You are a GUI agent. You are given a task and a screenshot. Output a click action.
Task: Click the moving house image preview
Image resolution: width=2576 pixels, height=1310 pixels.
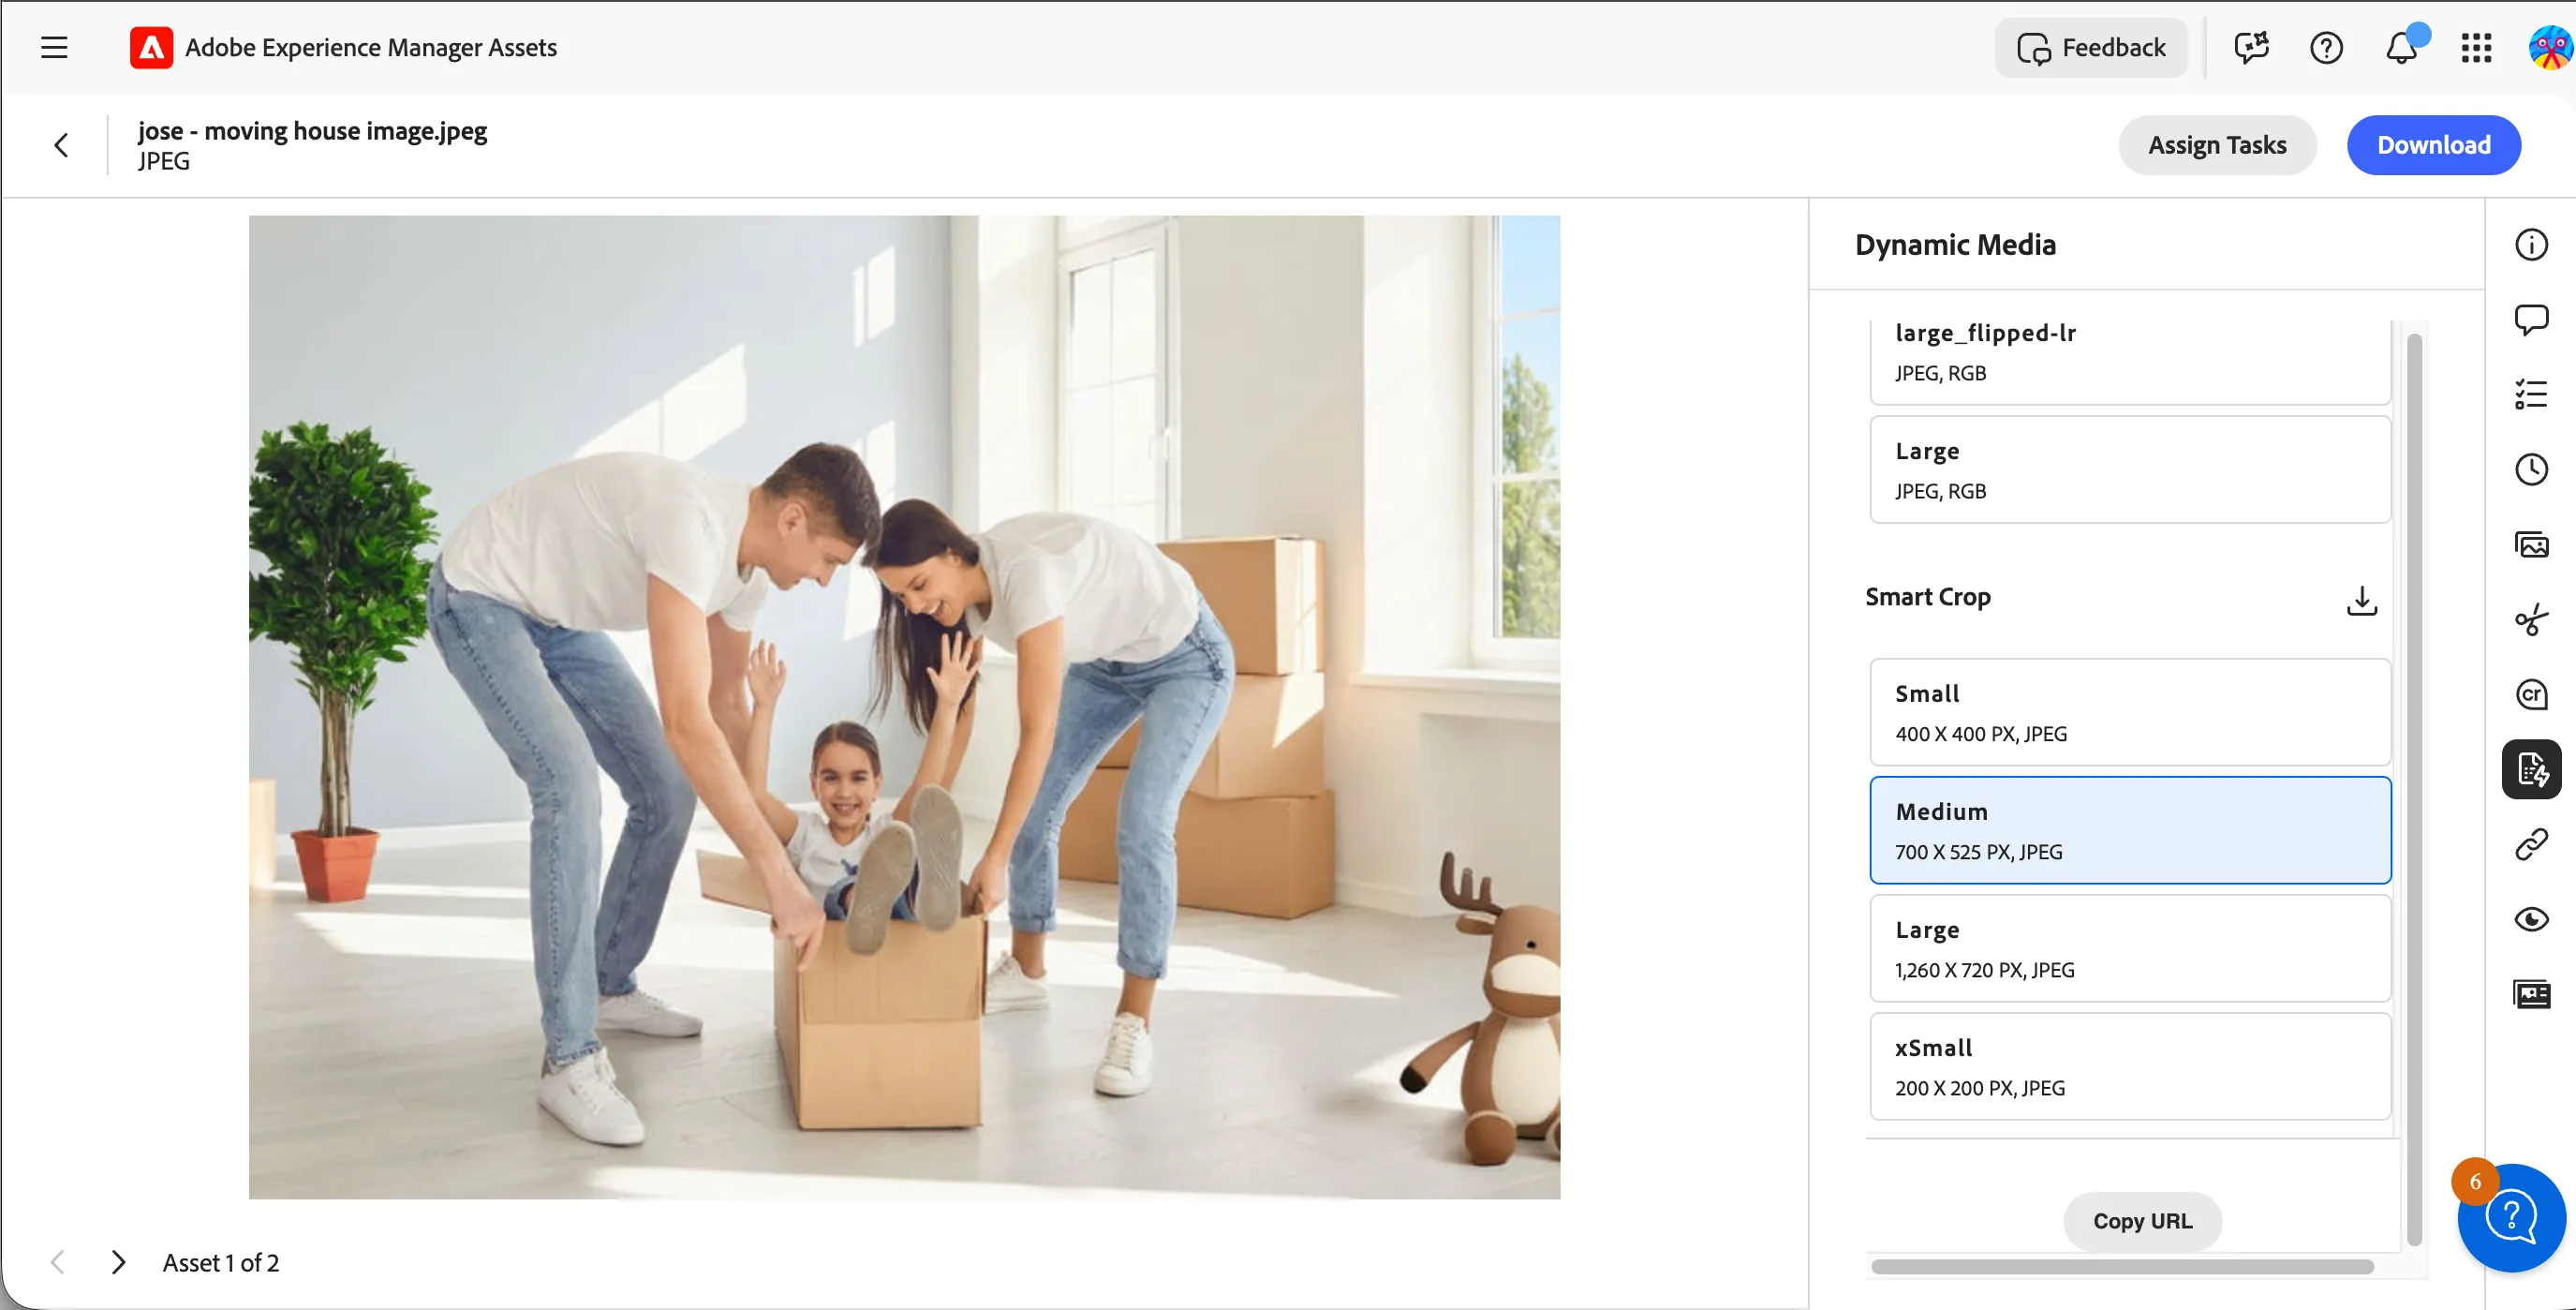coord(904,707)
